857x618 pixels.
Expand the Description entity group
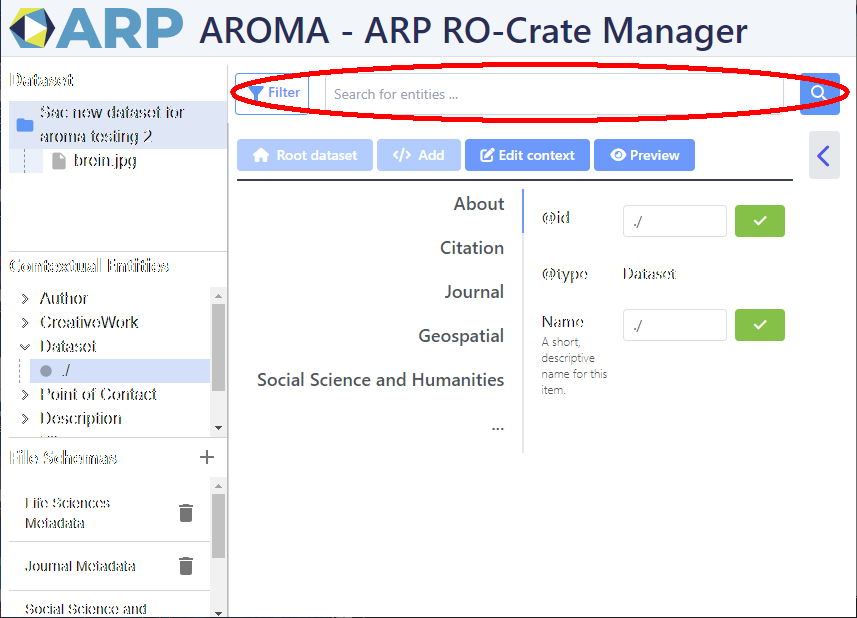[25, 419]
